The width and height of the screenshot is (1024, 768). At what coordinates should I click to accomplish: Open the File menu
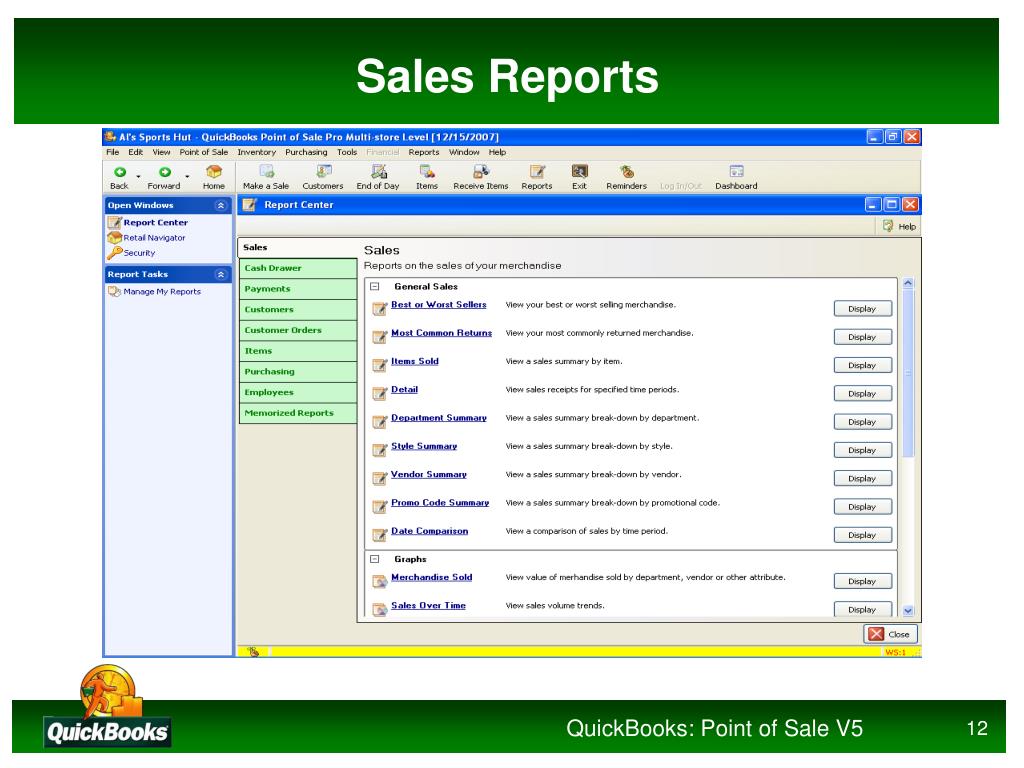click(113, 152)
